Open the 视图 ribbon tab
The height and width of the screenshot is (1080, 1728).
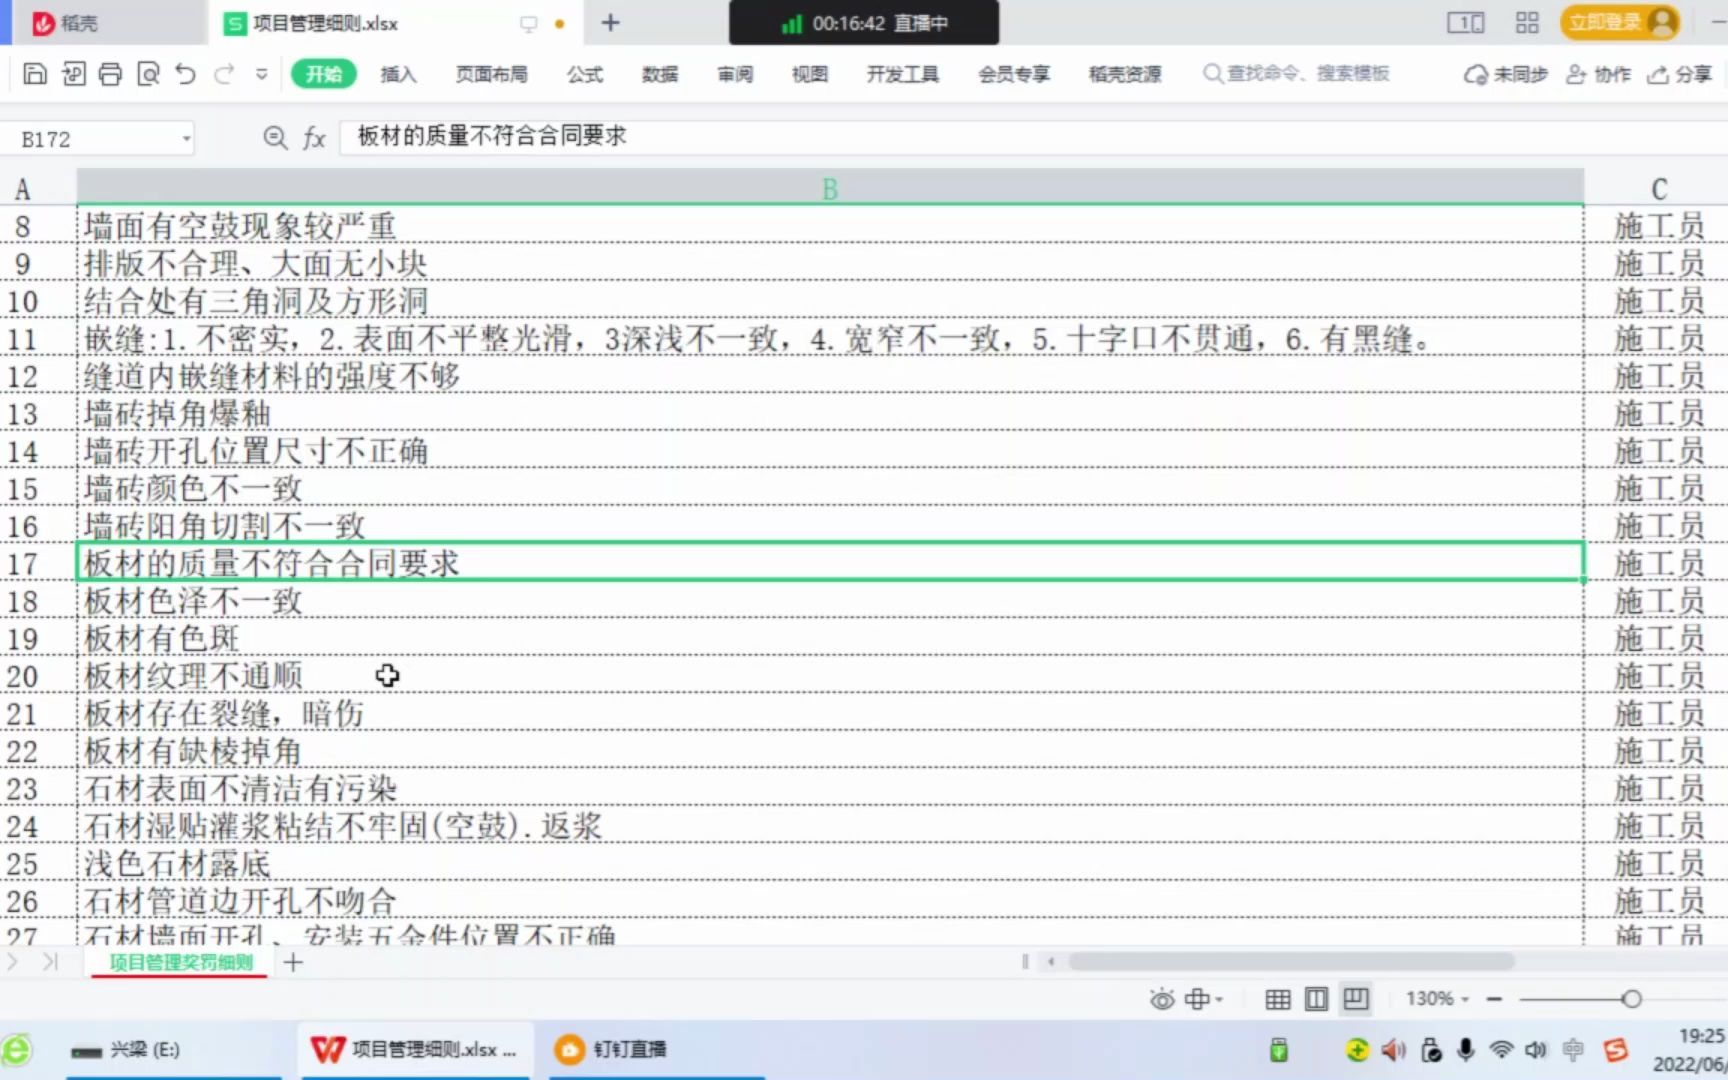click(x=810, y=74)
